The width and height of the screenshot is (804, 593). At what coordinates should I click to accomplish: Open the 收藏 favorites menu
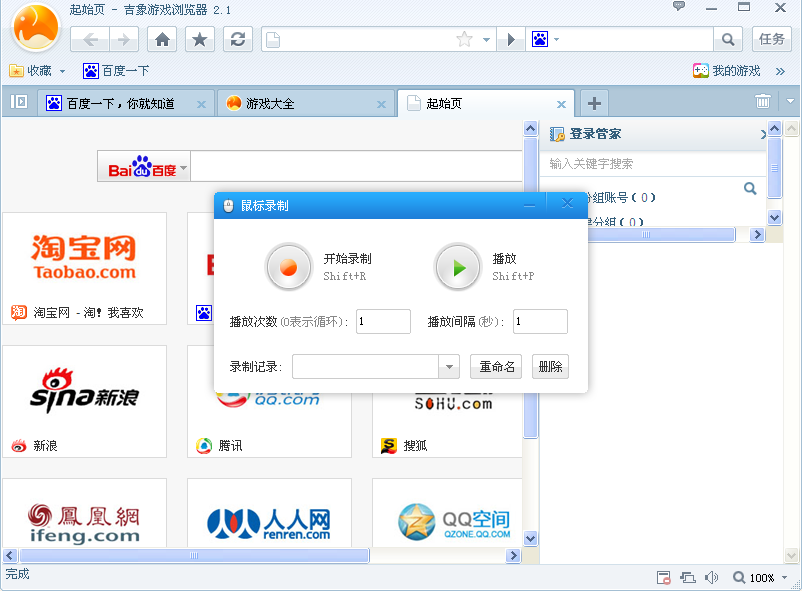tap(37, 71)
